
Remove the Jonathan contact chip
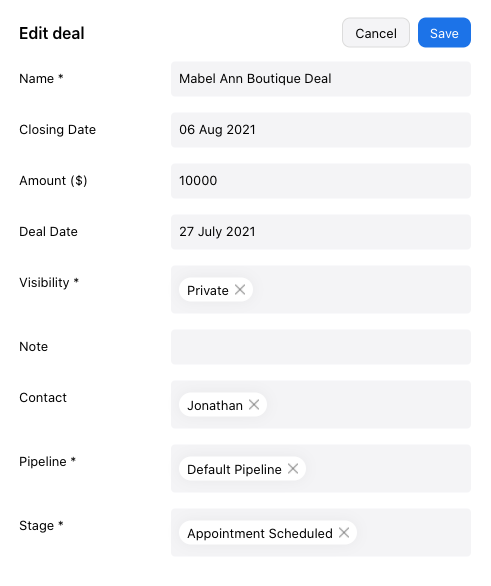click(x=254, y=405)
